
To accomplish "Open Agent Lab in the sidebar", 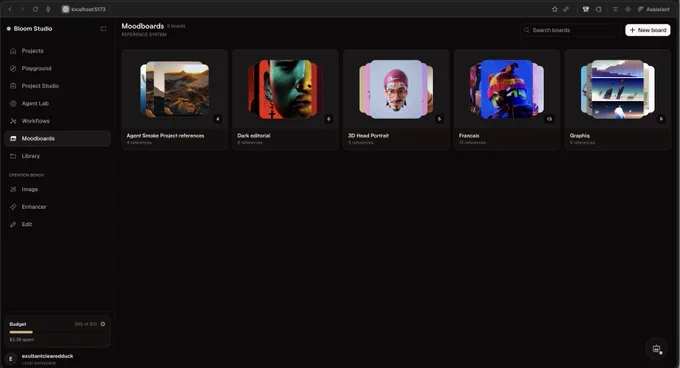I will (x=57, y=103).
